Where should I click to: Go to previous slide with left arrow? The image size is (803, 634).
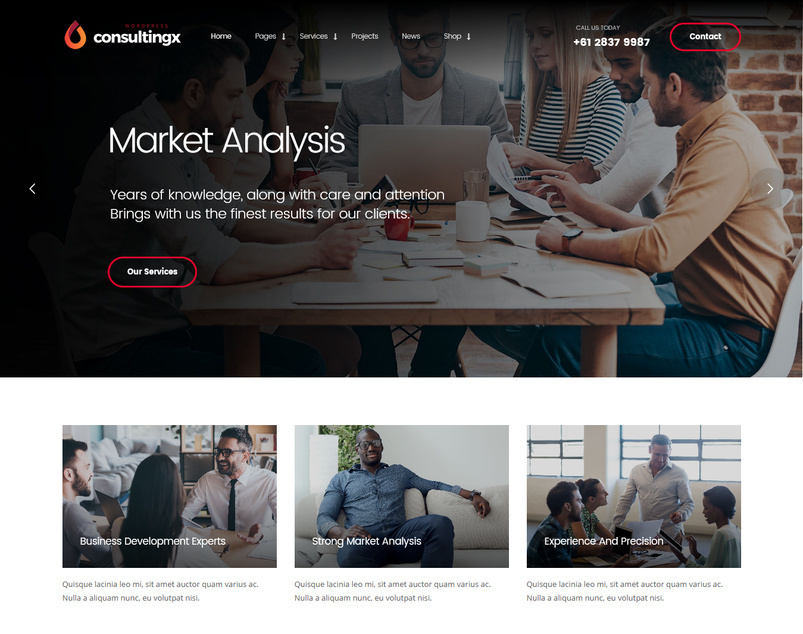point(32,188)
